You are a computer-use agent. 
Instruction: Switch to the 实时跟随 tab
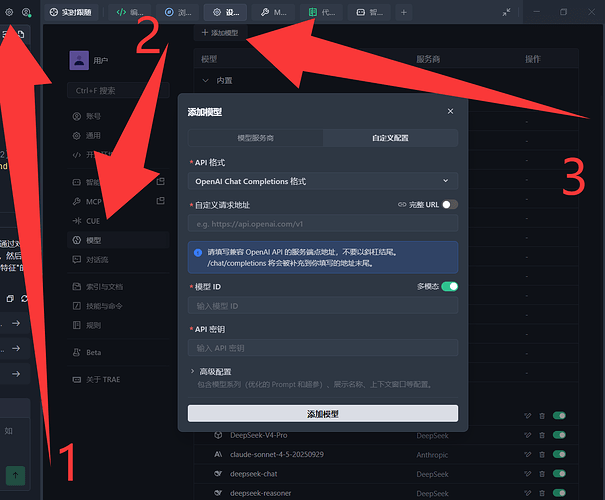(71, 12)
